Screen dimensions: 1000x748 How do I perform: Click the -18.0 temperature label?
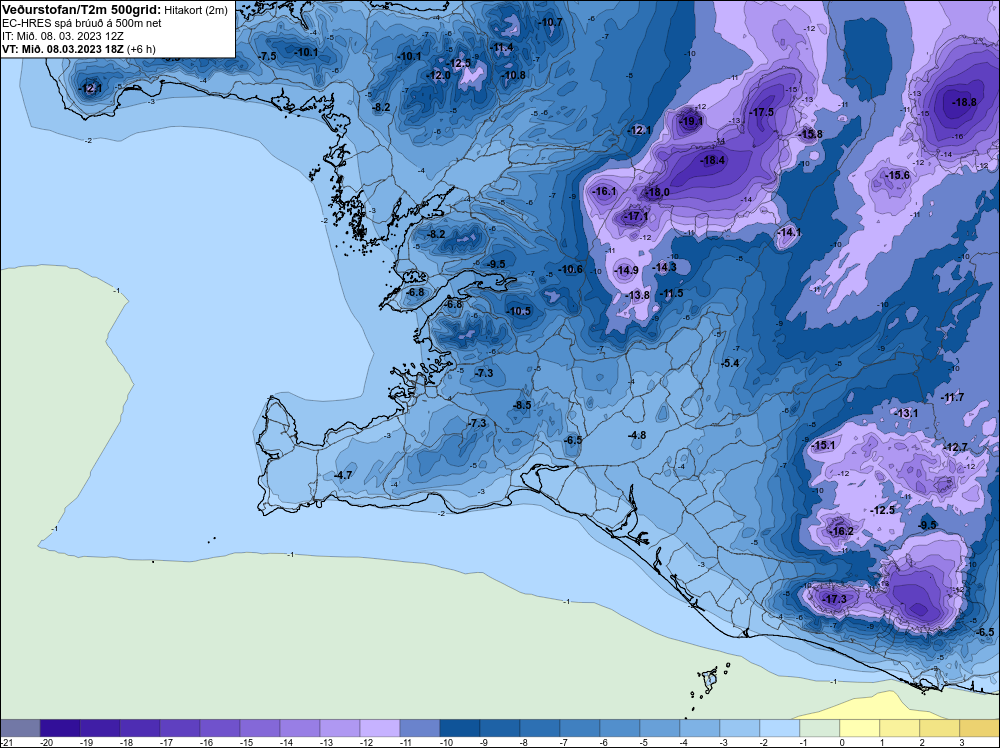[x=657, y=193]
